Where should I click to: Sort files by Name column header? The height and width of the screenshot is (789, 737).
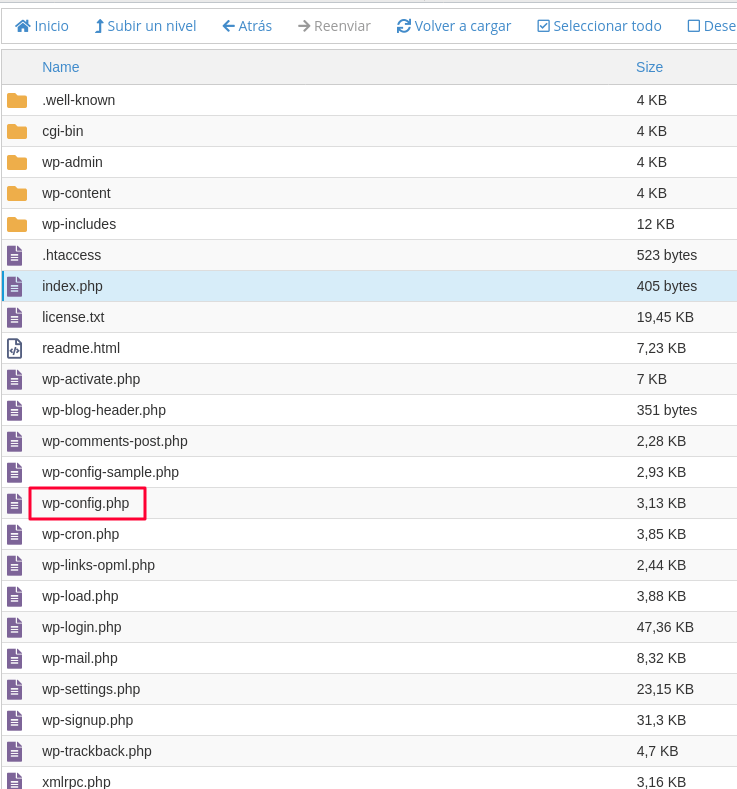pos(60,67)
